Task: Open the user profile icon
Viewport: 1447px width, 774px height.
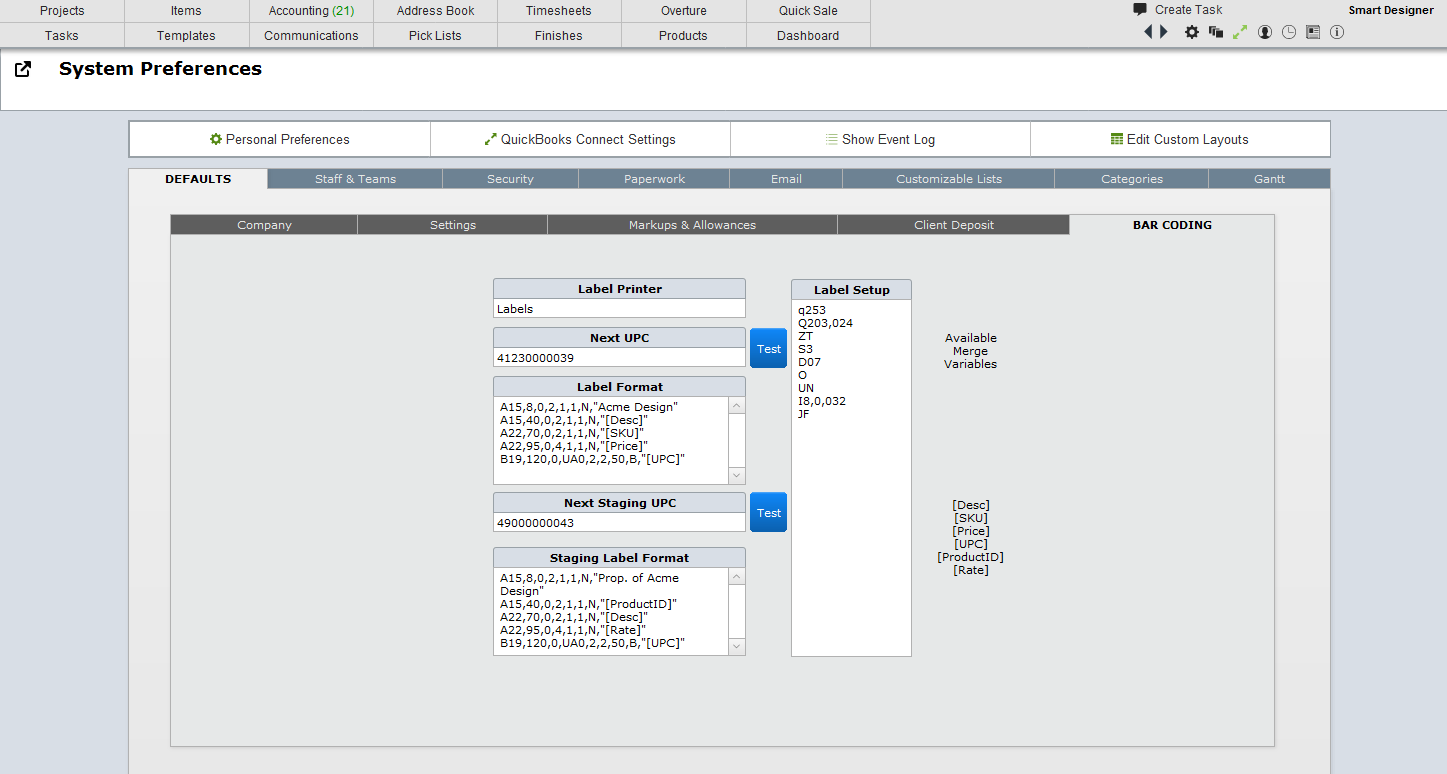Action: point(1265,32)
